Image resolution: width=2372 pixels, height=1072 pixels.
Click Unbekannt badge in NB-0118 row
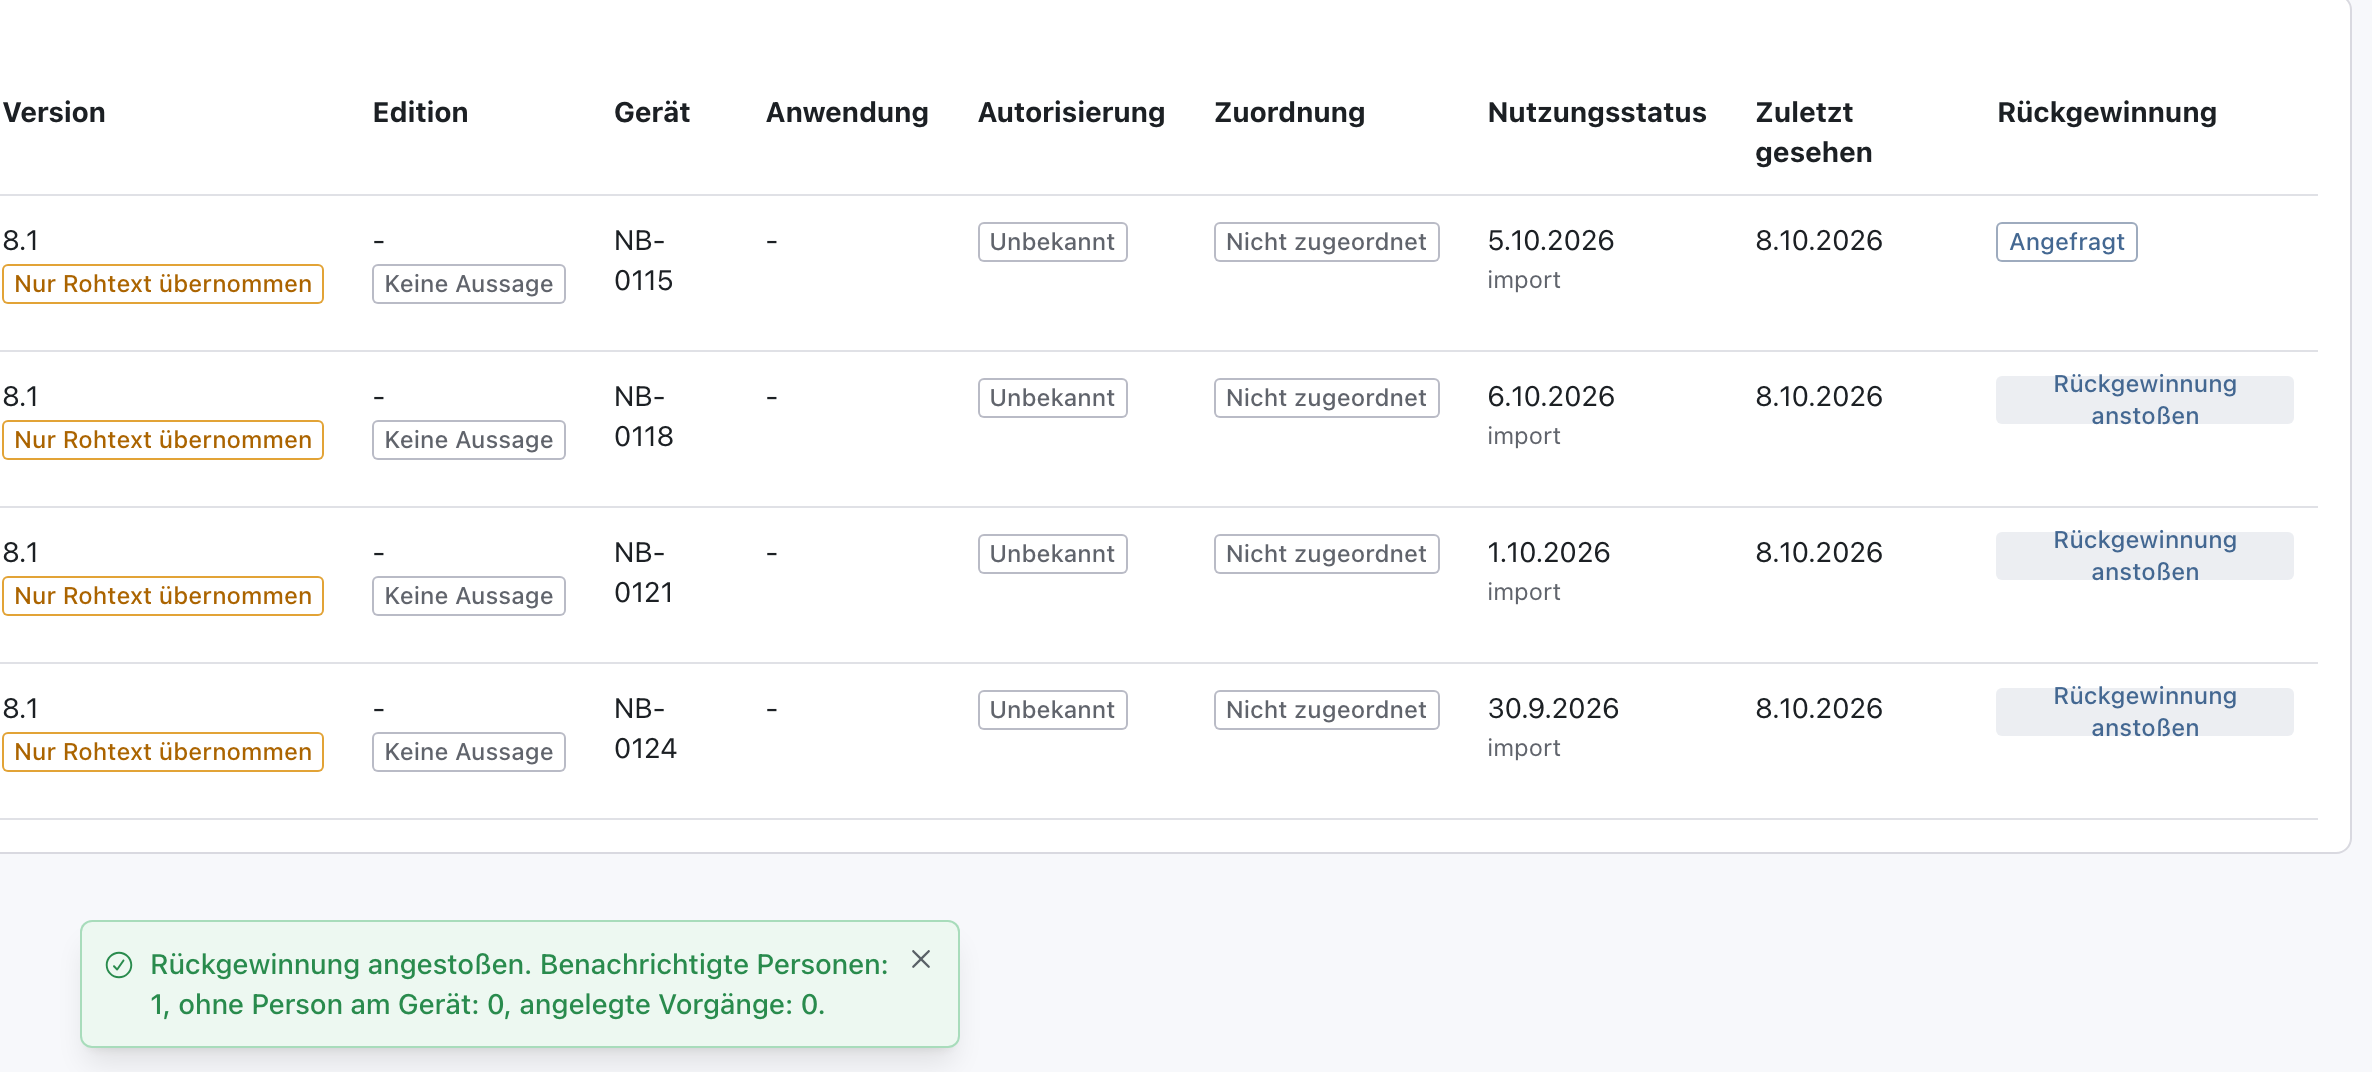pyautogui.click(x=1052, y=398)
